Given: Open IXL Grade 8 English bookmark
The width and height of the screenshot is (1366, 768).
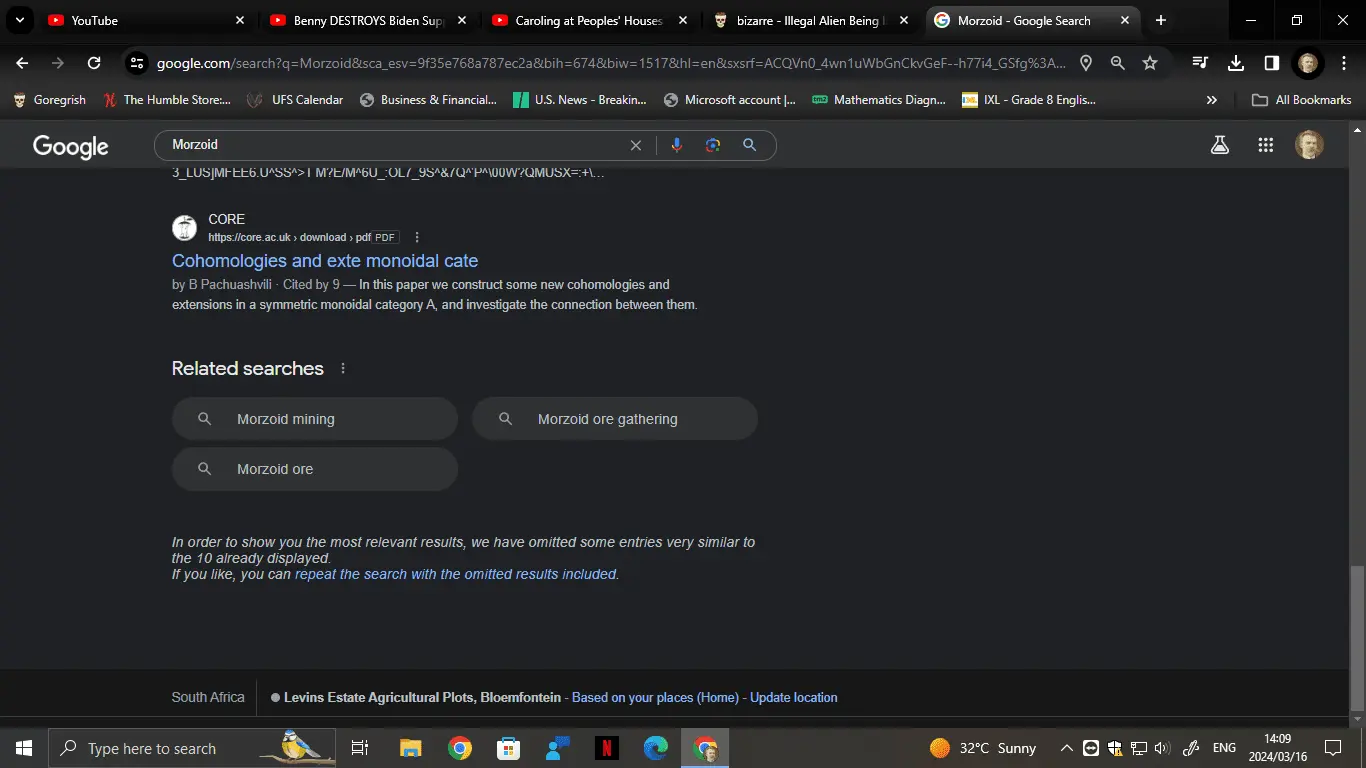Looking at the screenshot, I should tap(1029, 100).
